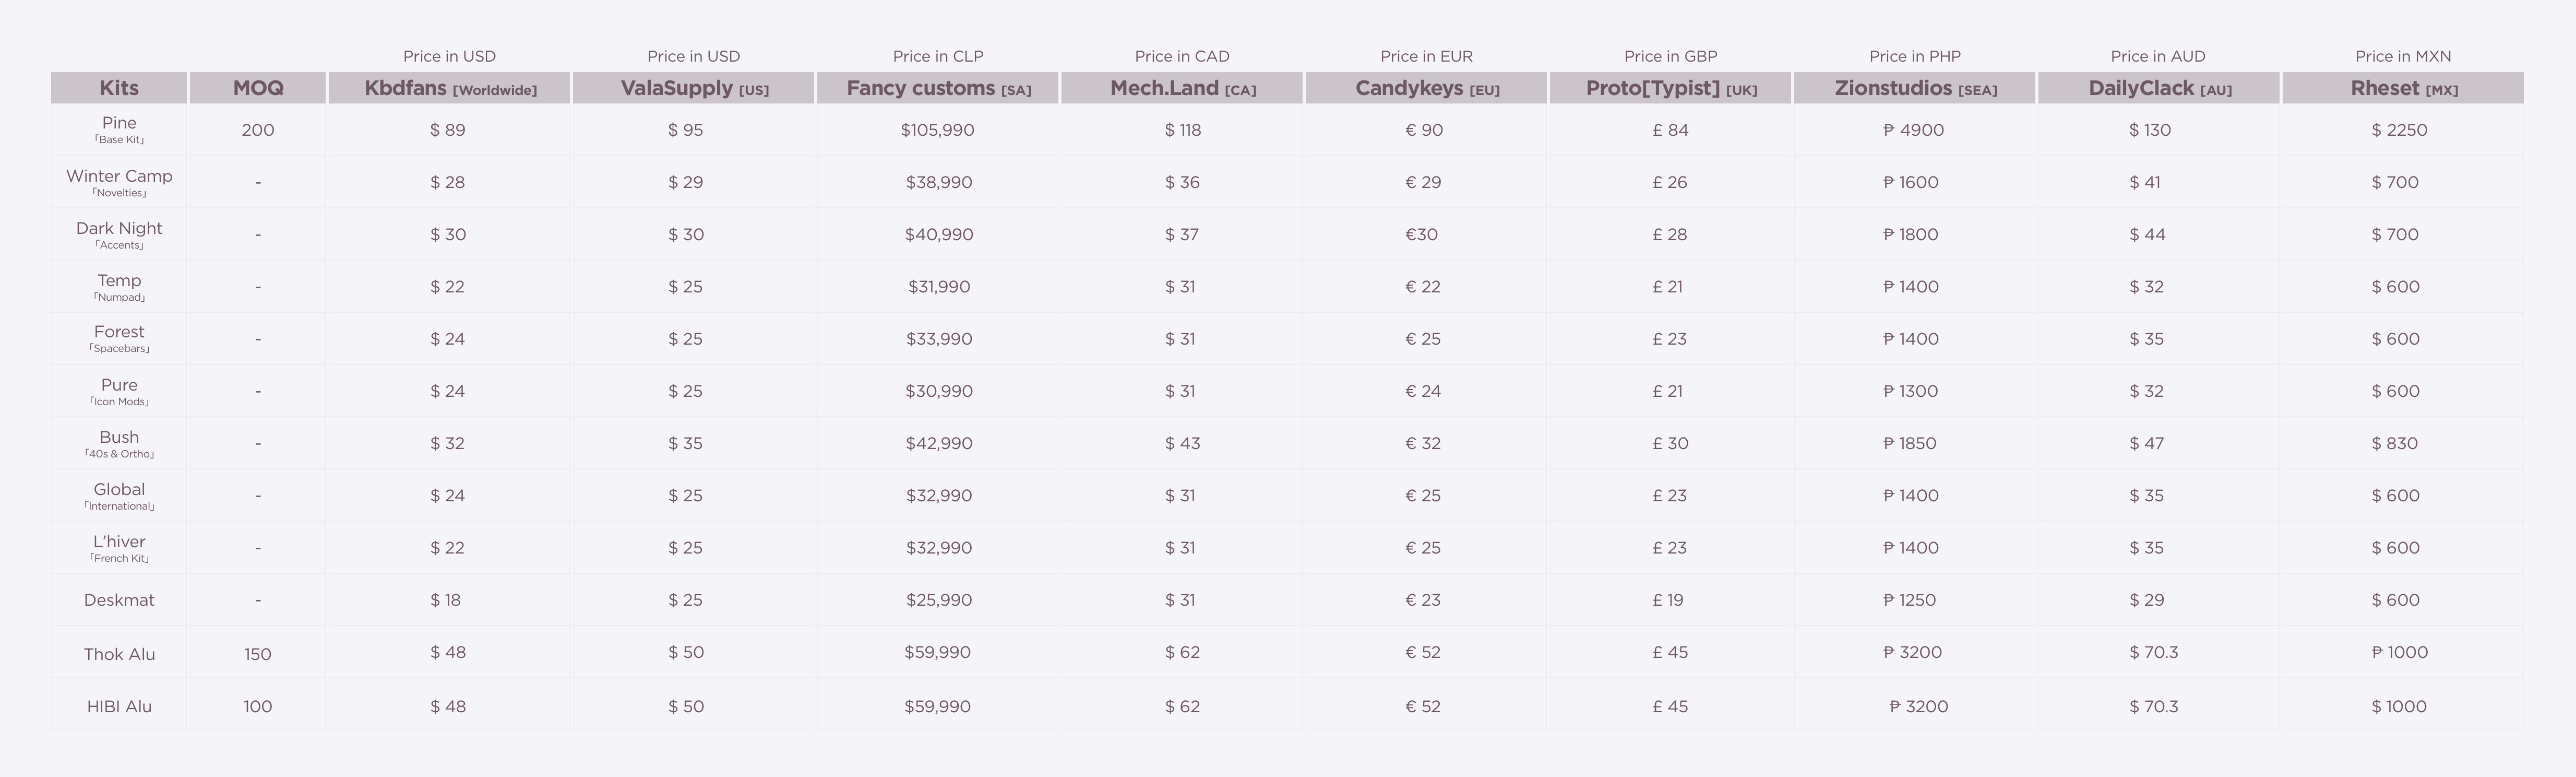Select the Mech.Land CA header cell
2576x777 pixels.
point(1182,88)
